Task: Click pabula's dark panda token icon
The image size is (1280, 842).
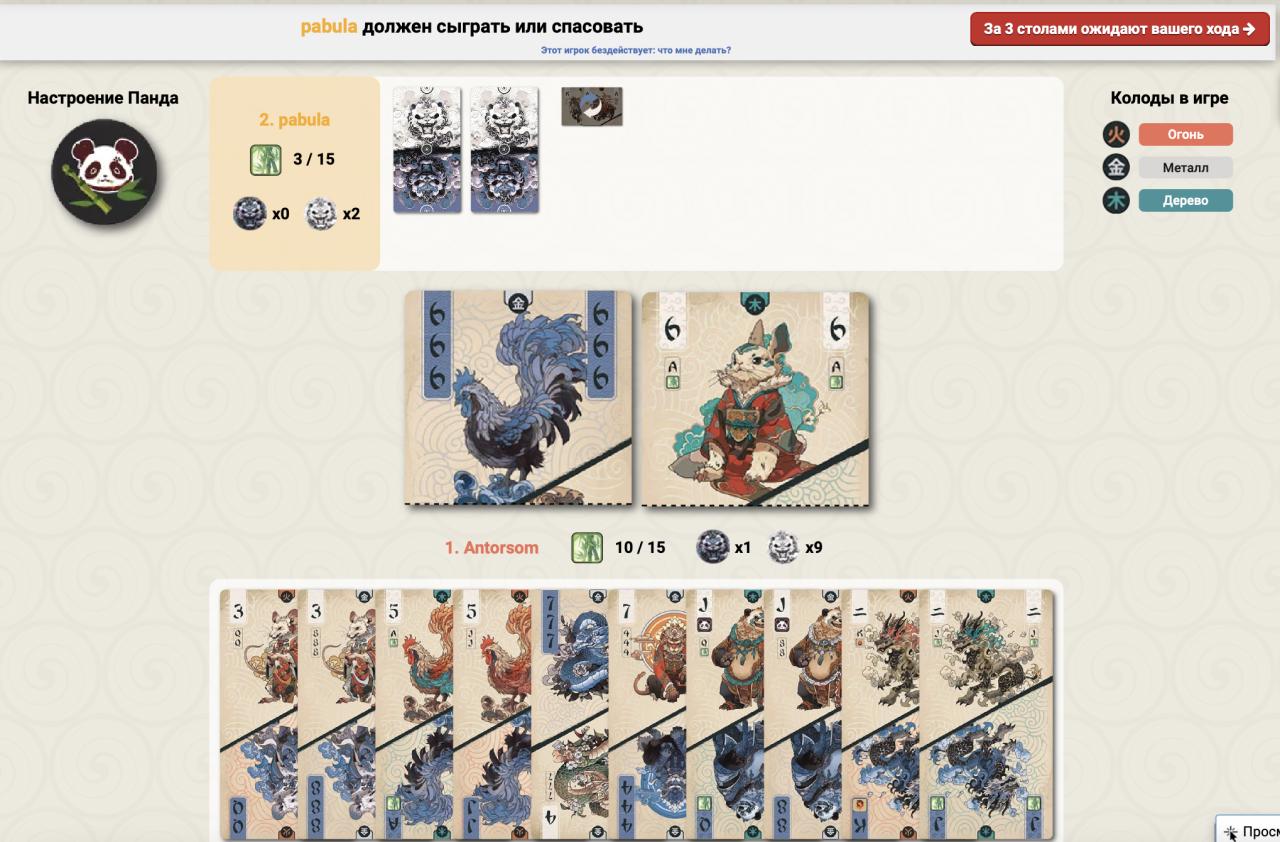Action: click(x=249, y=214)
